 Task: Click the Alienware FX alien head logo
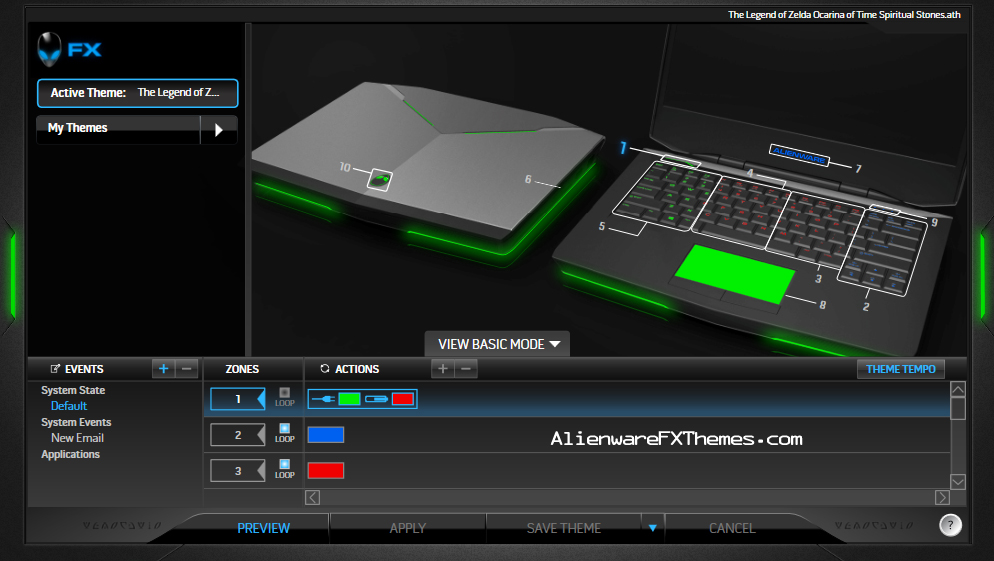tap(49, 49)
